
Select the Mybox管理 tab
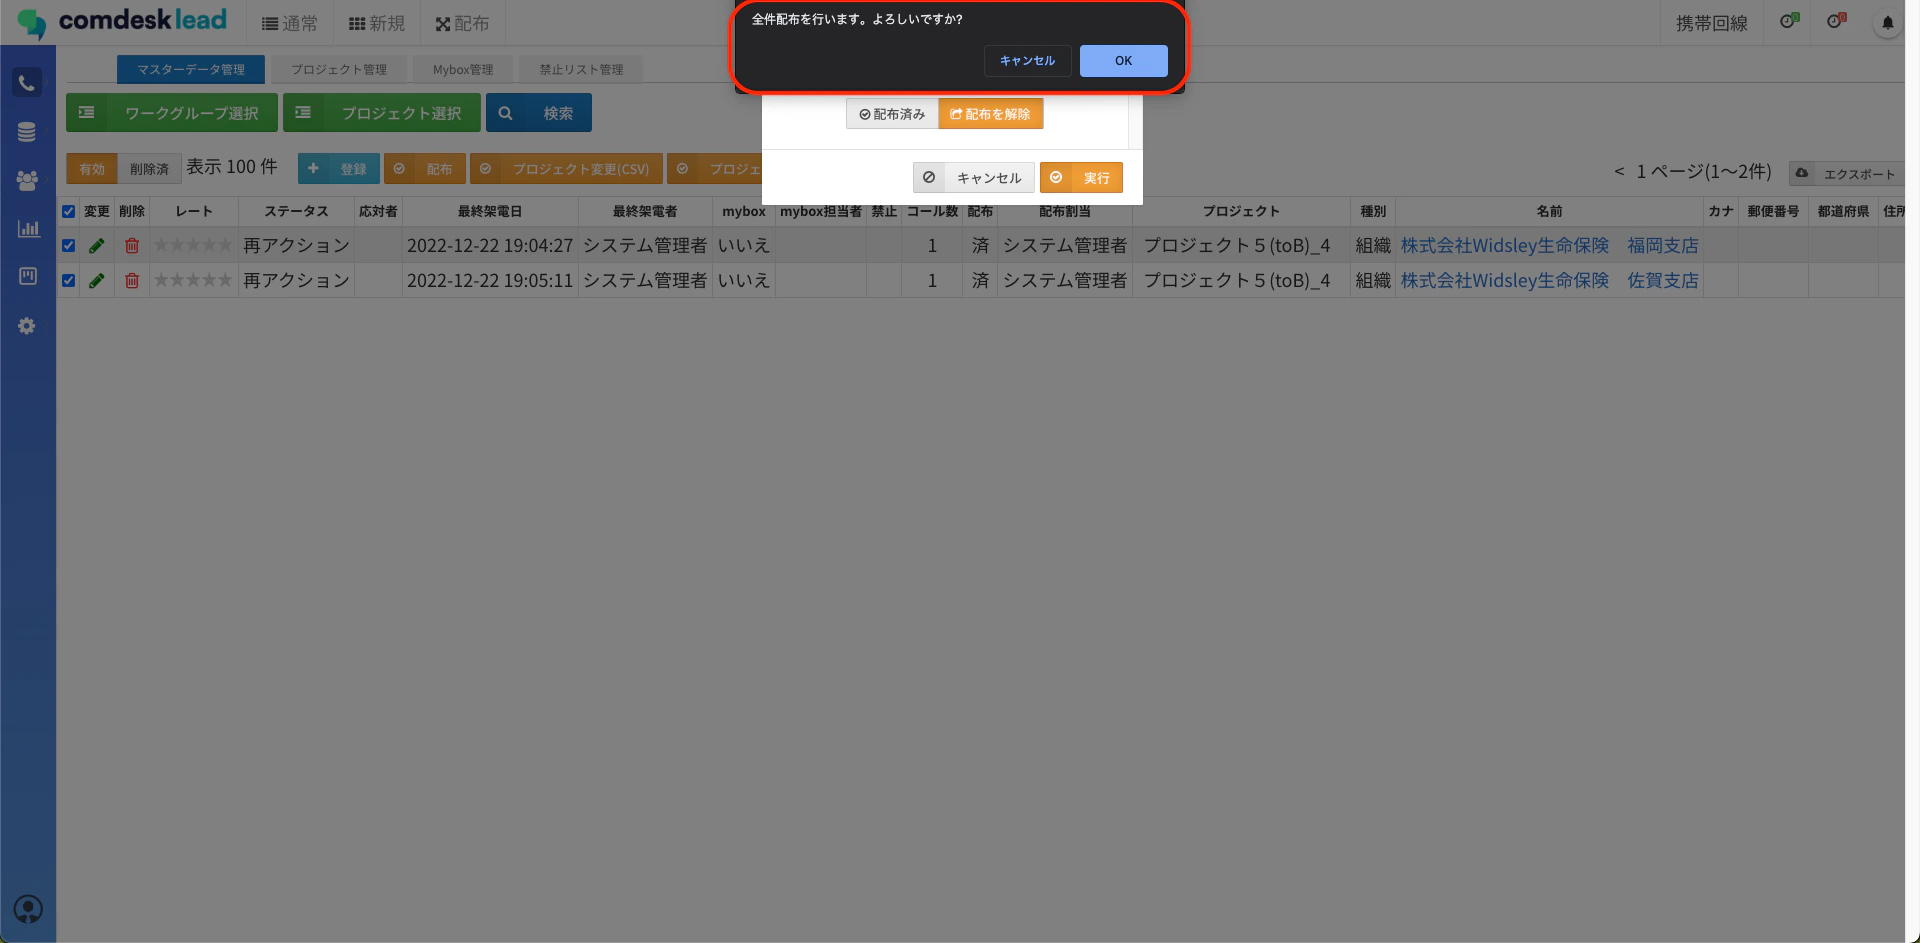click(x=463, y=69)
